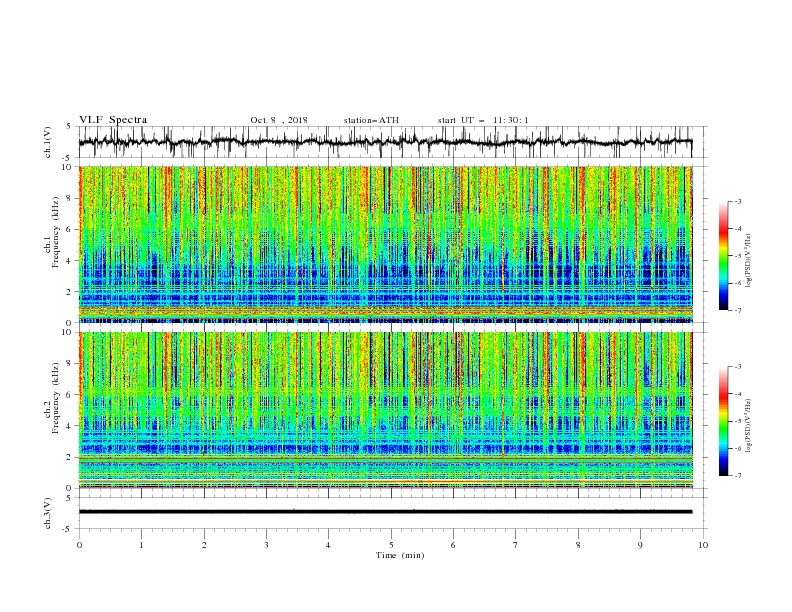Click the "VLF Spectra" plot title
This screenshot has width=792, height=612.
point(113,120)
